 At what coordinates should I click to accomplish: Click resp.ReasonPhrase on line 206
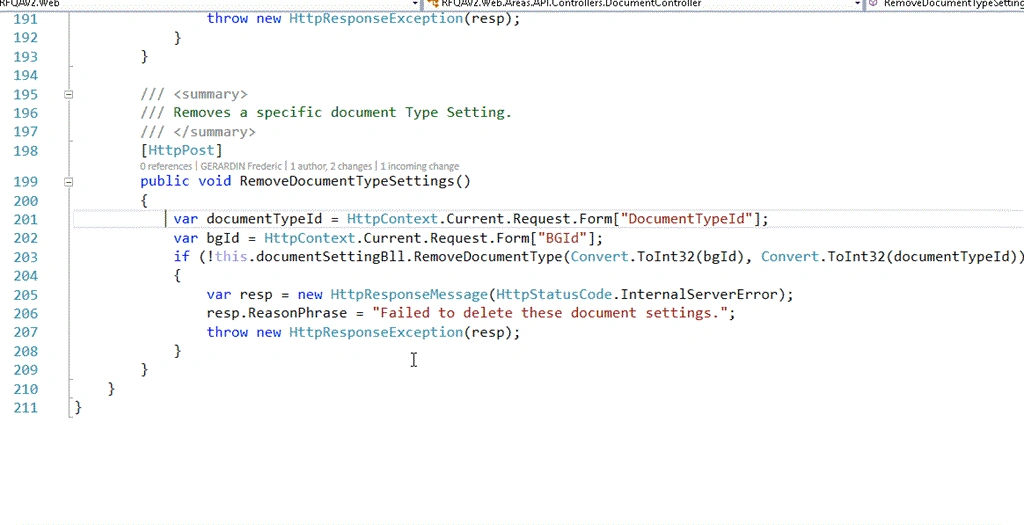(276, 313)
